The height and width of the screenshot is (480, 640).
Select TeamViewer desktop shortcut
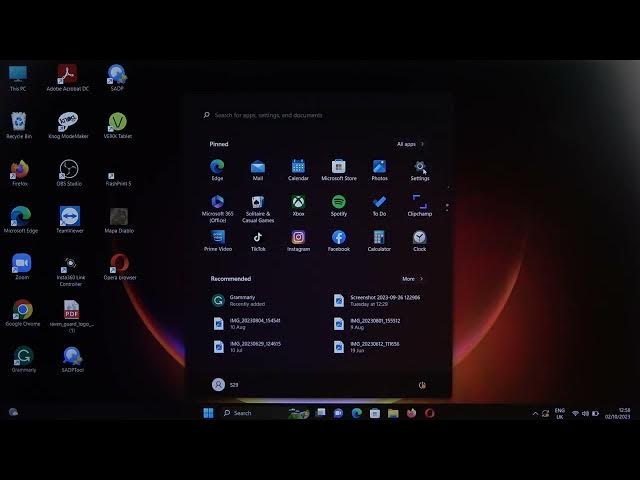point(70,220)
